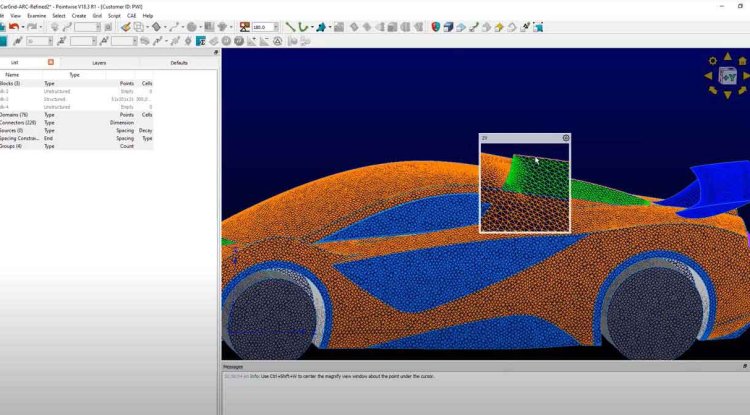Click the gray diamond icon after paintbrush group
This screenshot has width=750, height=415.
(156, 27)
